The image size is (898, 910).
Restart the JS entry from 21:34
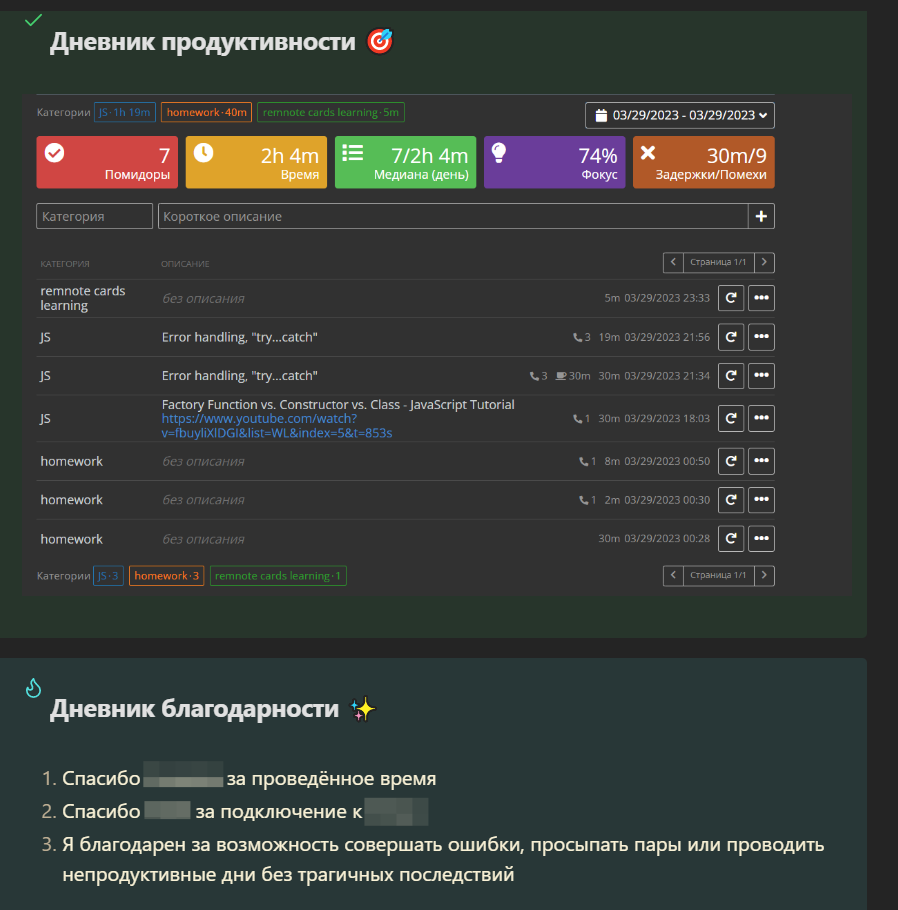pos(731,376)
